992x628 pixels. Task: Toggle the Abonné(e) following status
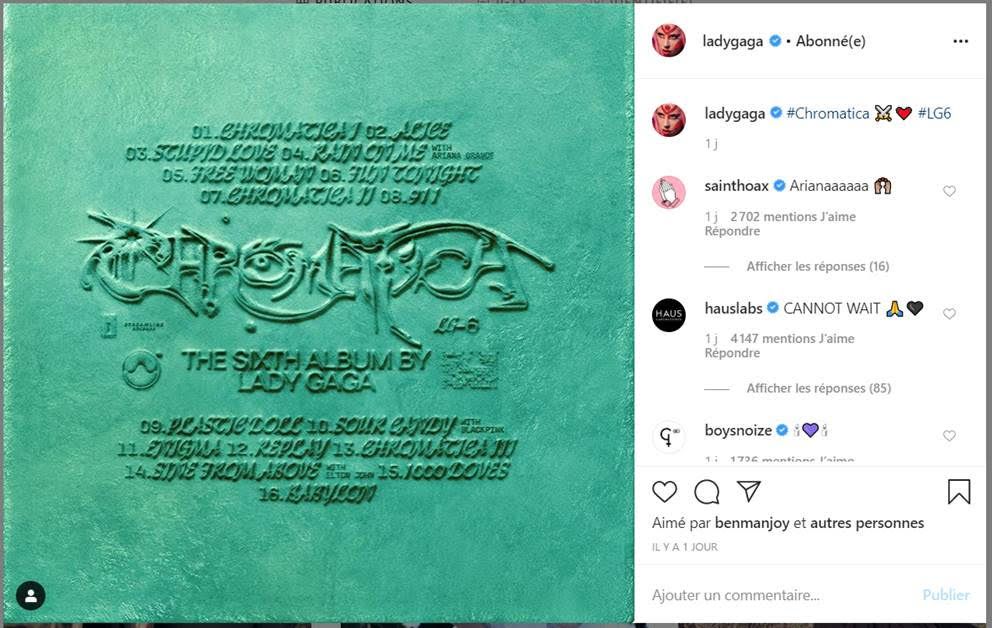click(830, 41)
